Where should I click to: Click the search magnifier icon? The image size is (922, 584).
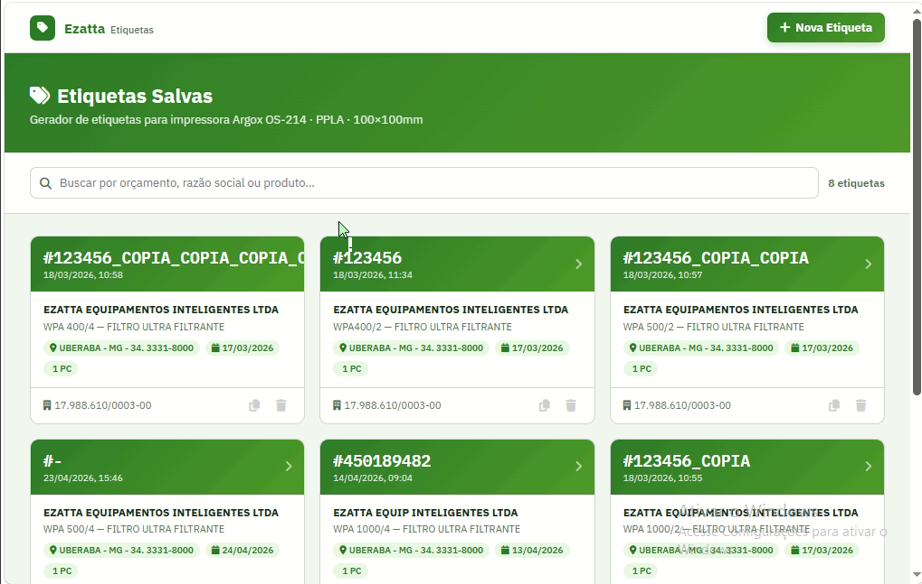click(45, 183)
